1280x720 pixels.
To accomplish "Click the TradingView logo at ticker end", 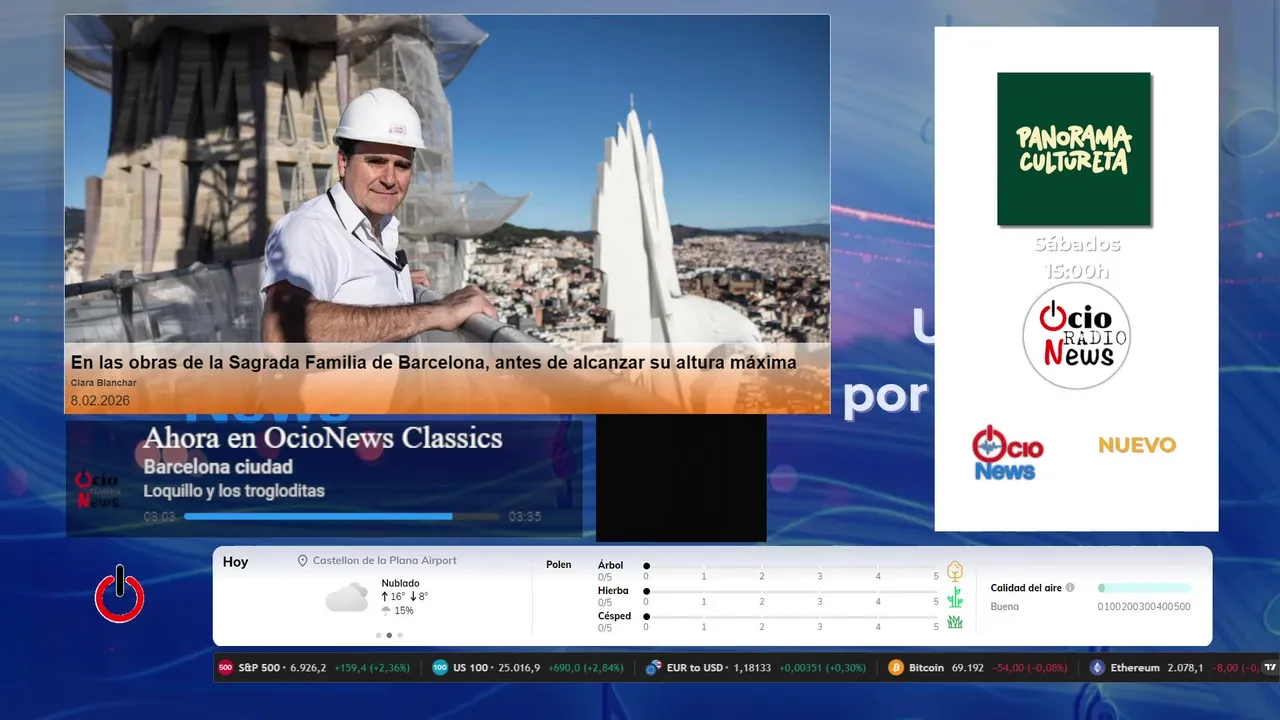I will (1270, 667).
